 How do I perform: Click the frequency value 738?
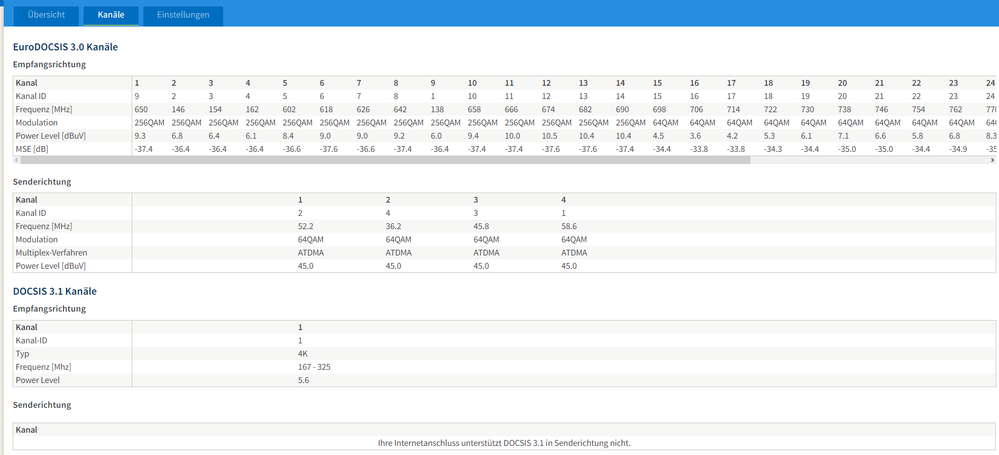[x=844, y=110]
